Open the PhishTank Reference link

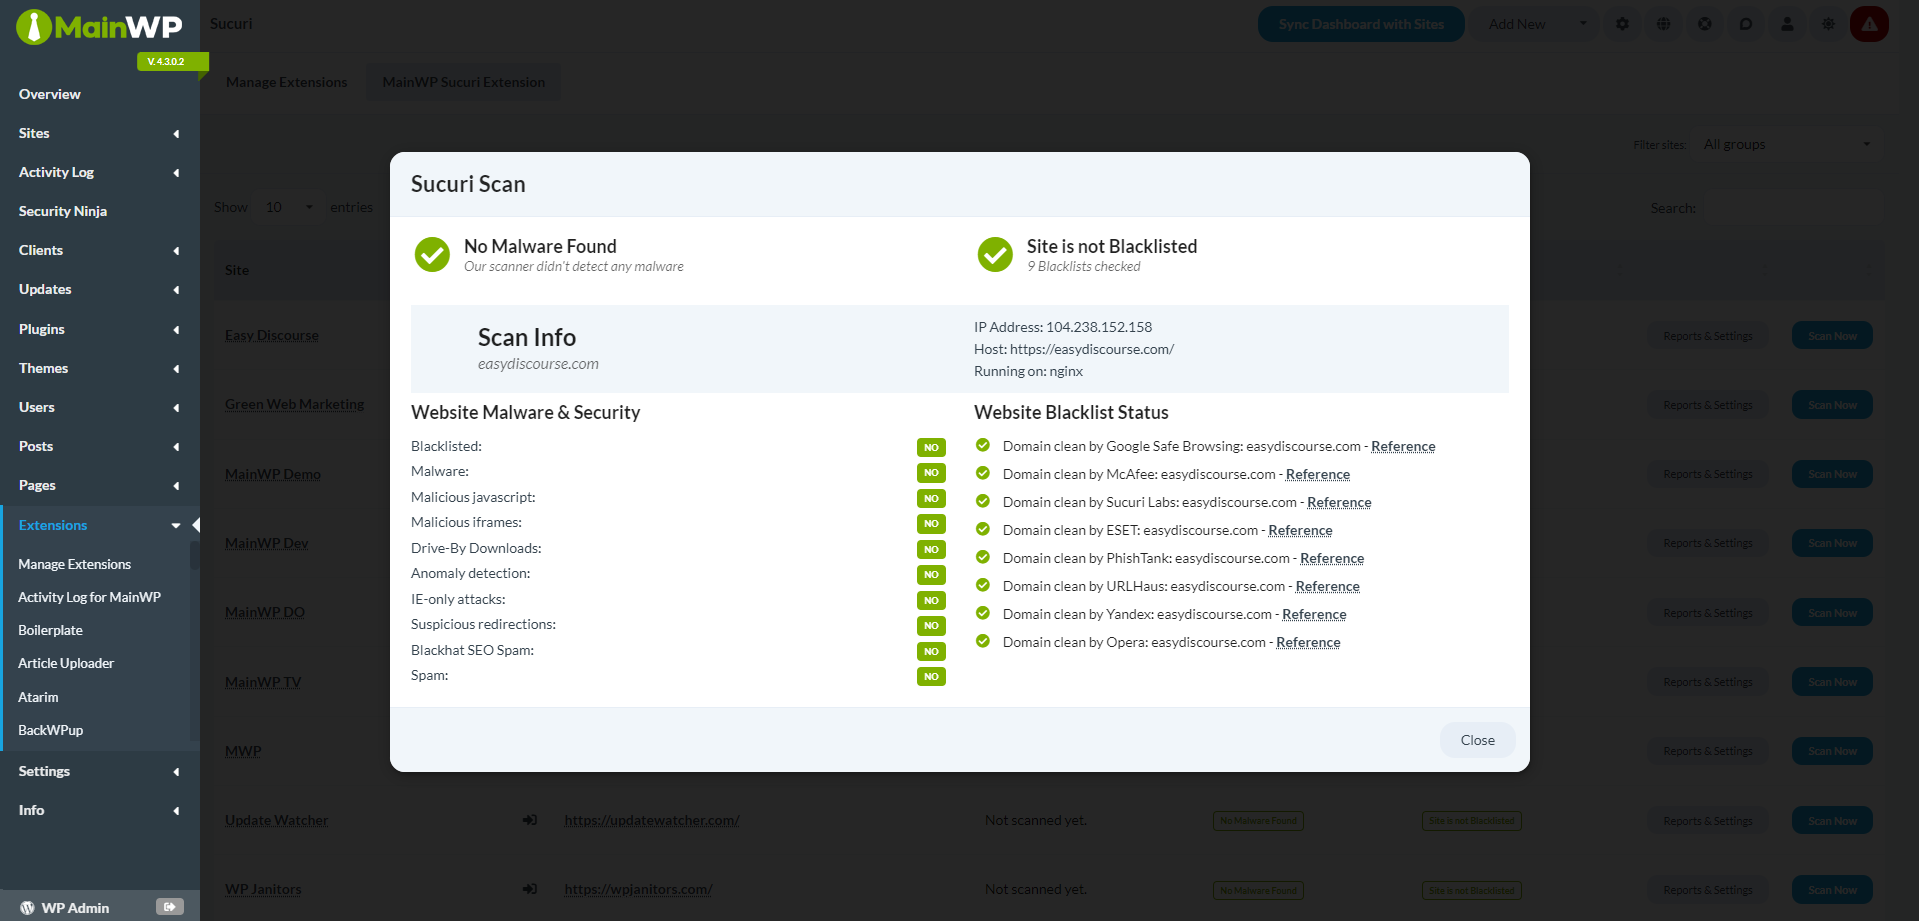[x=1332, y=558]
